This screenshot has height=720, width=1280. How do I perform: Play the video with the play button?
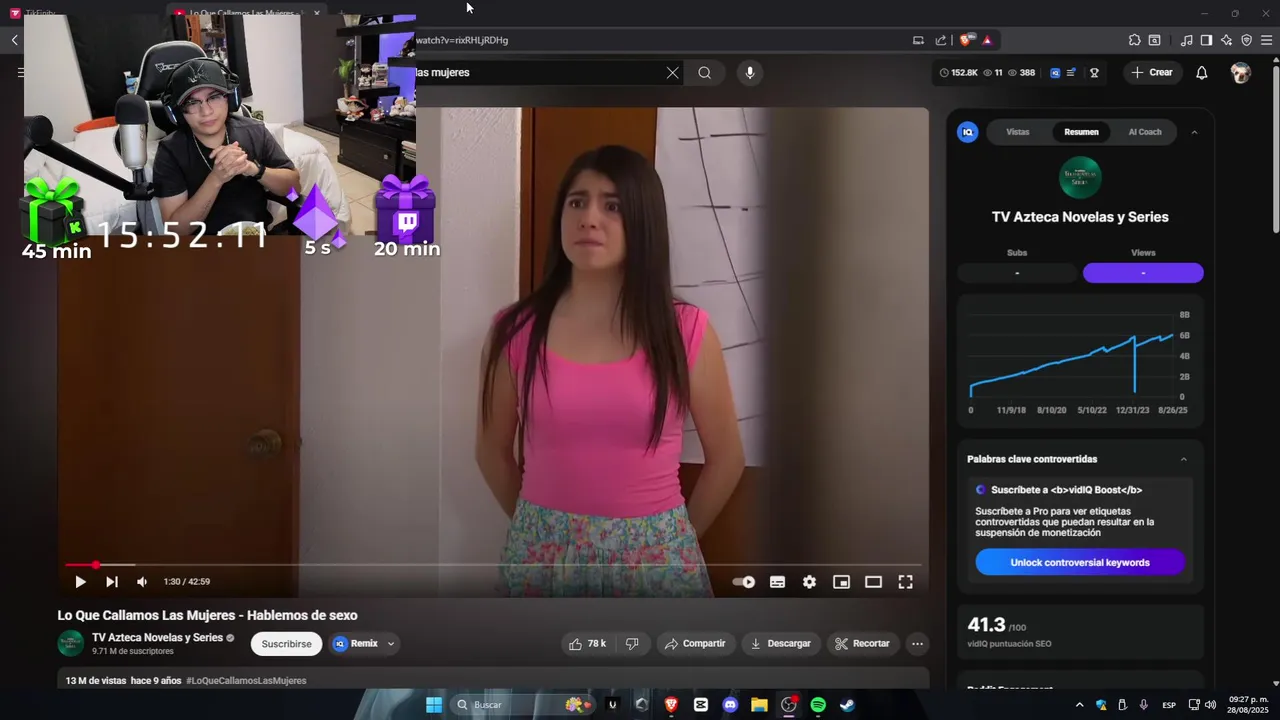[x=80, y=582]
